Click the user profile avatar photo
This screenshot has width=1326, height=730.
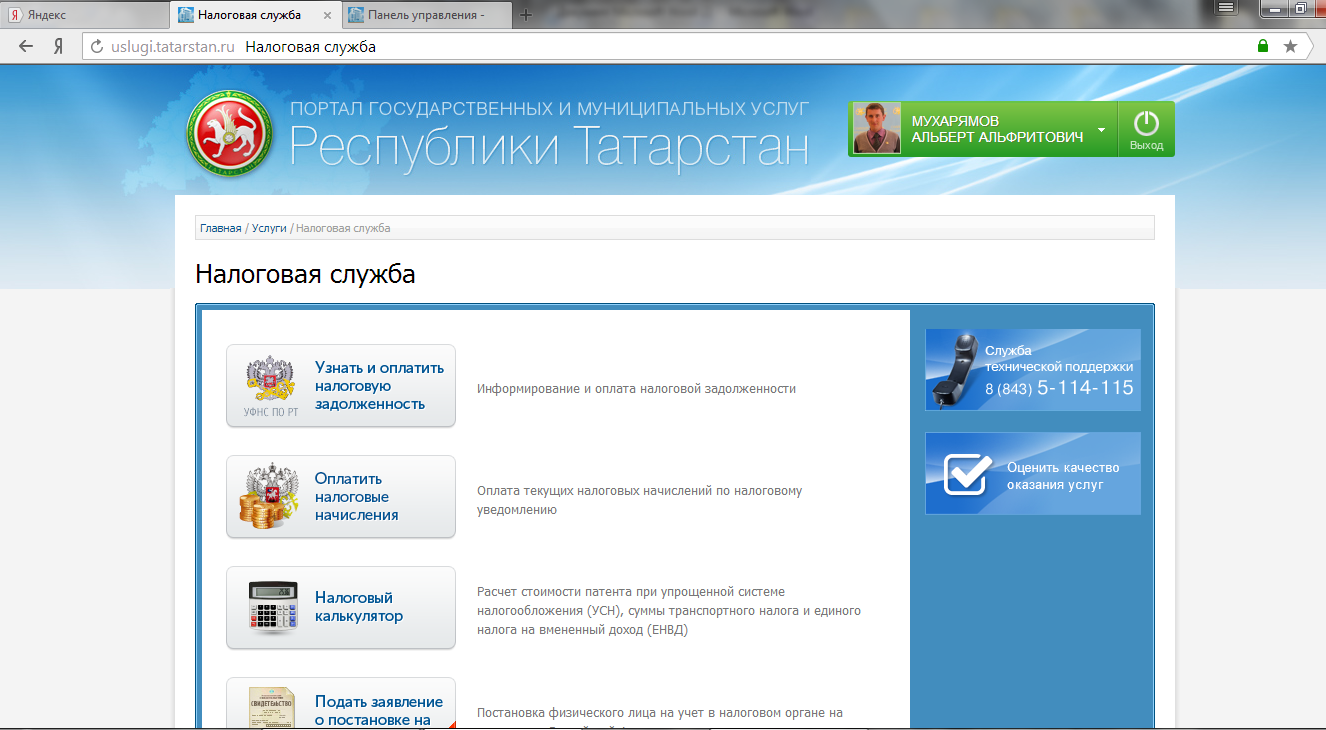point(876,129)
